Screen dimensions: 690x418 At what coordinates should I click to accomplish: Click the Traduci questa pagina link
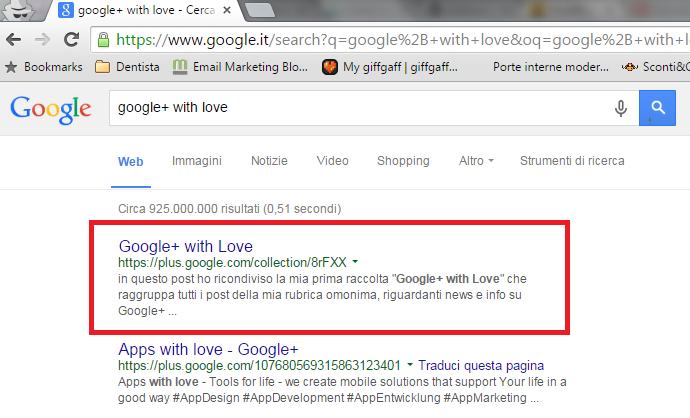pos(481,365)
